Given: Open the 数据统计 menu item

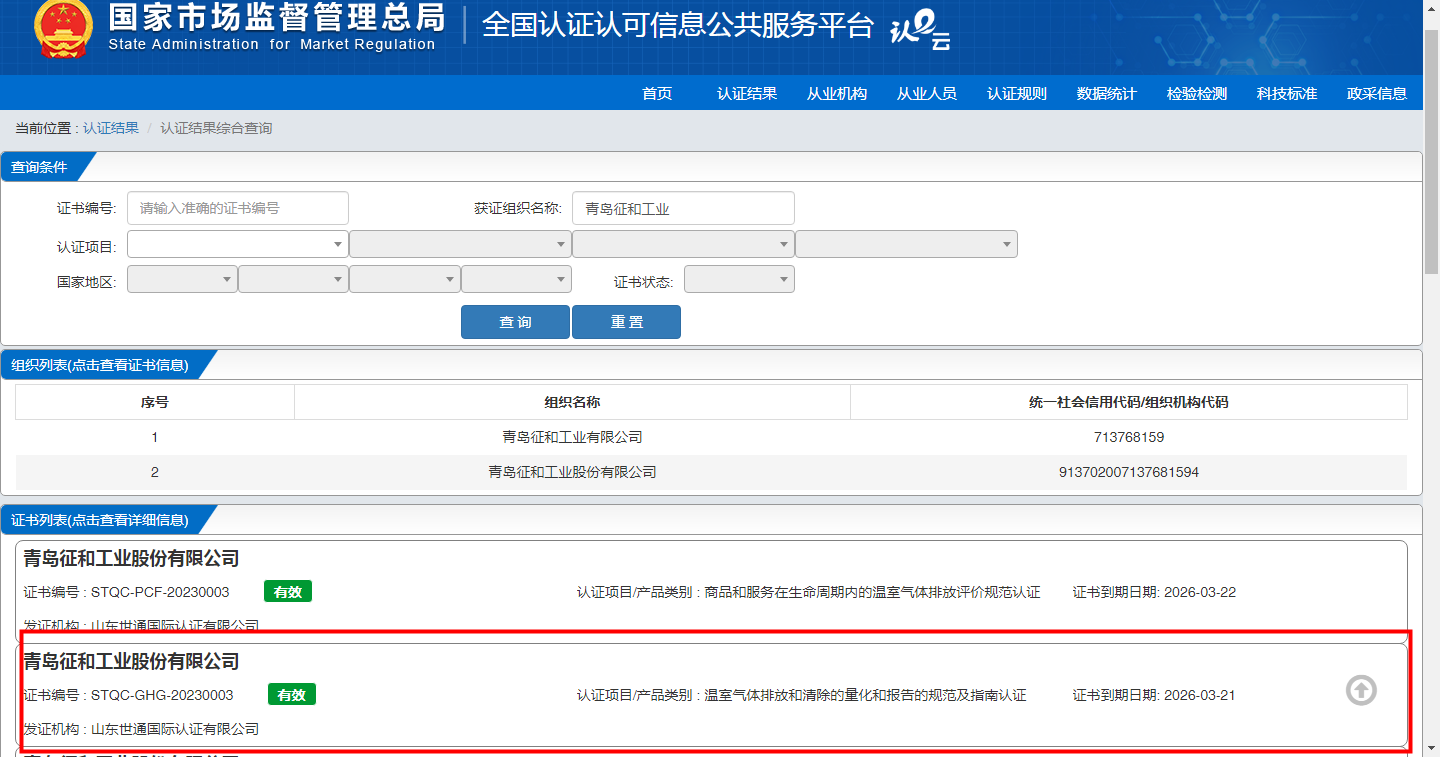Looking at the screenshot, I should click(1107, 94).
